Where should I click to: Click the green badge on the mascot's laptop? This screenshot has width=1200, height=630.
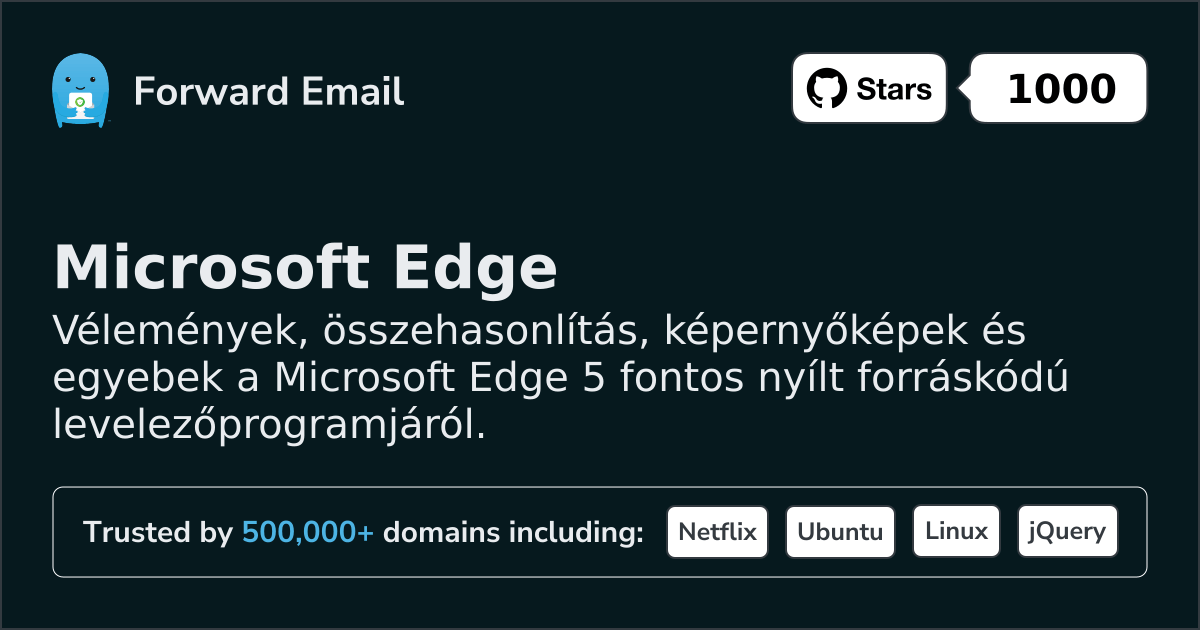tap(79, 102)
